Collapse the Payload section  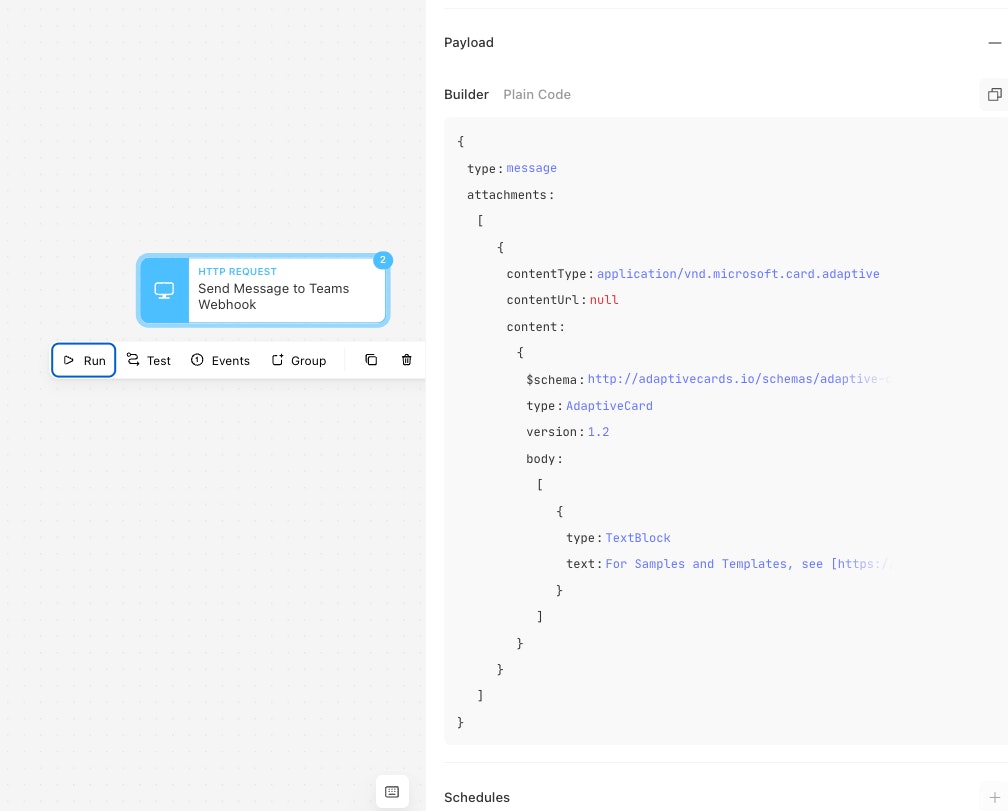tap(994, 43)
